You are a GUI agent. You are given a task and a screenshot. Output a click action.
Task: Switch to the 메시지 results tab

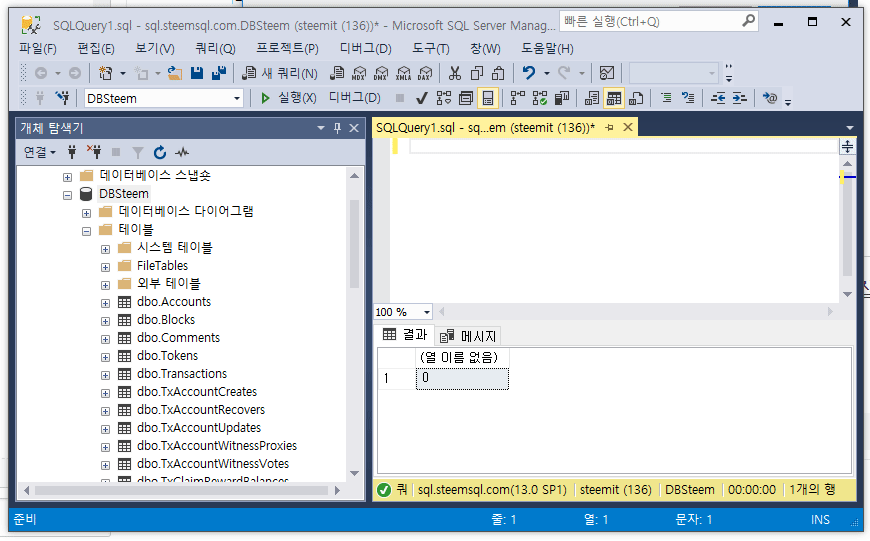pyautogui.click(x=468, y=336)
